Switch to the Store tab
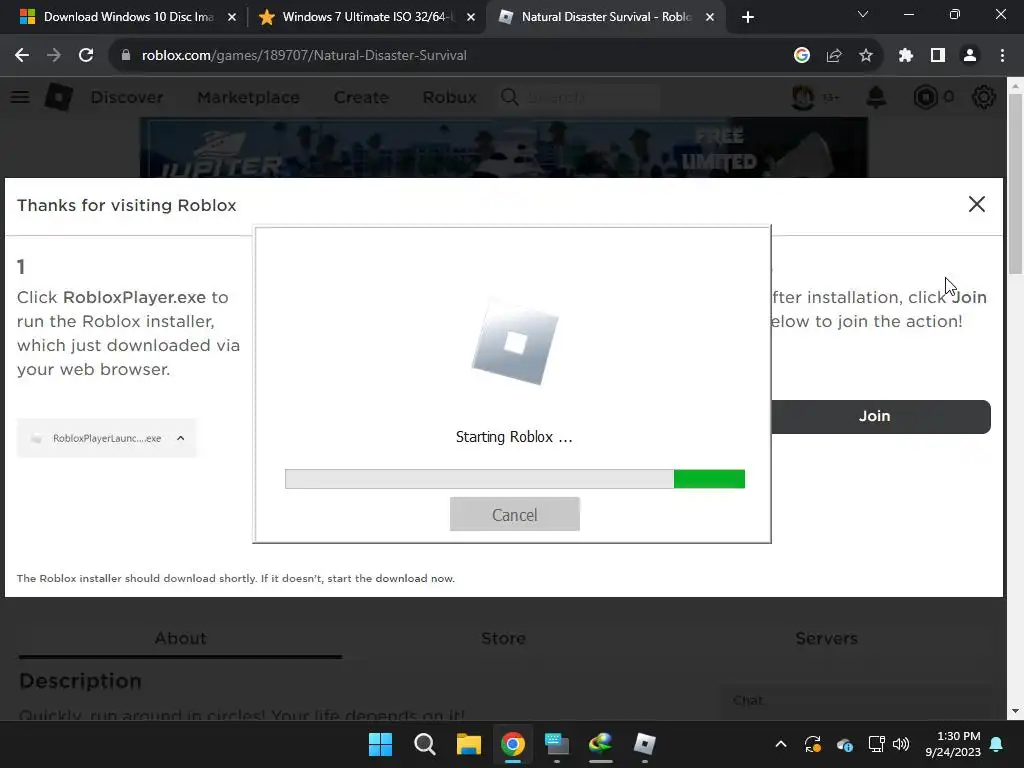1024x768 pixels. [504, 638]
